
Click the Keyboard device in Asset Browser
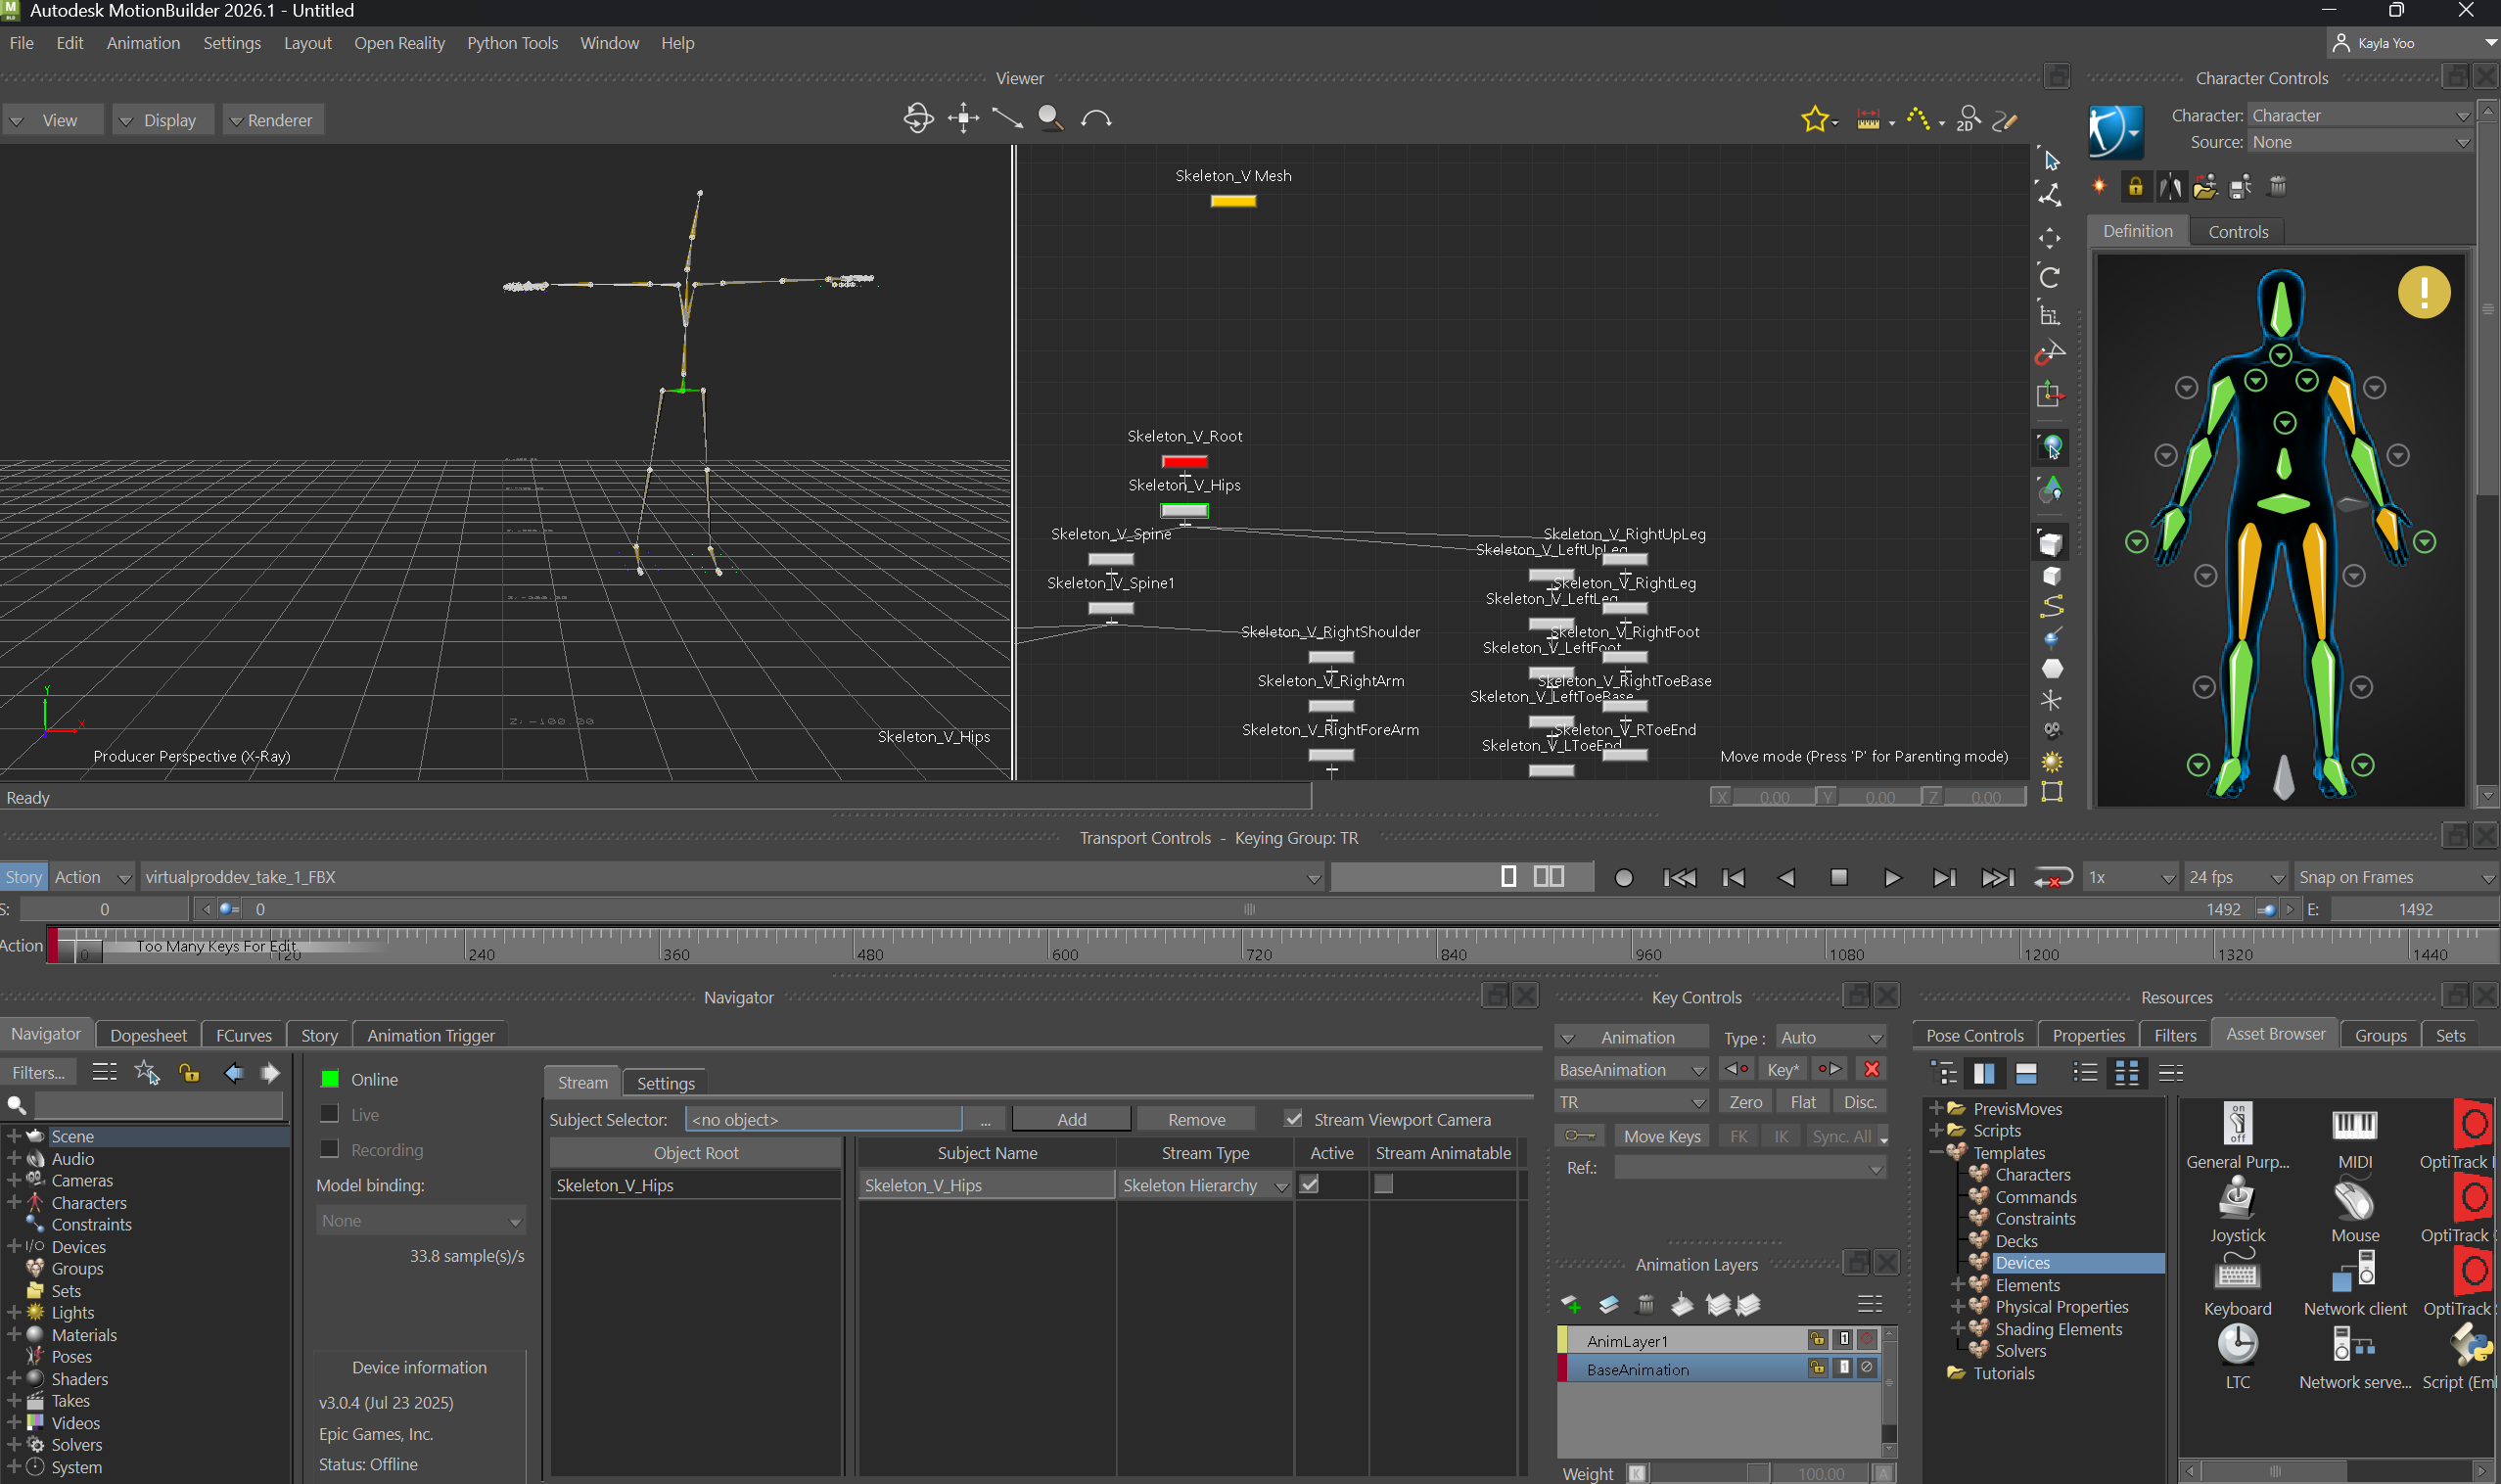pyautogui.click(x=2236, y=1273)
